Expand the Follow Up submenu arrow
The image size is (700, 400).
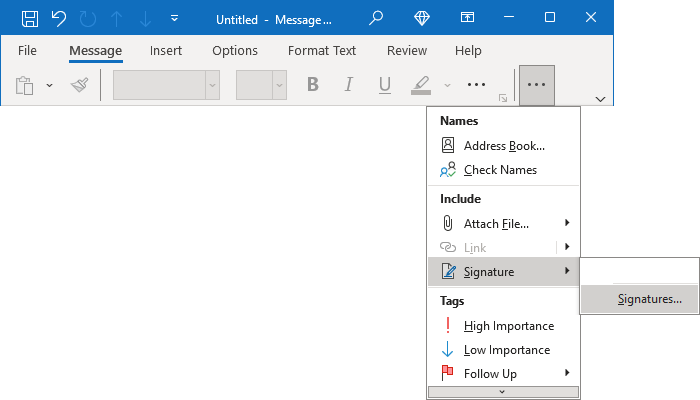point(567,373)
